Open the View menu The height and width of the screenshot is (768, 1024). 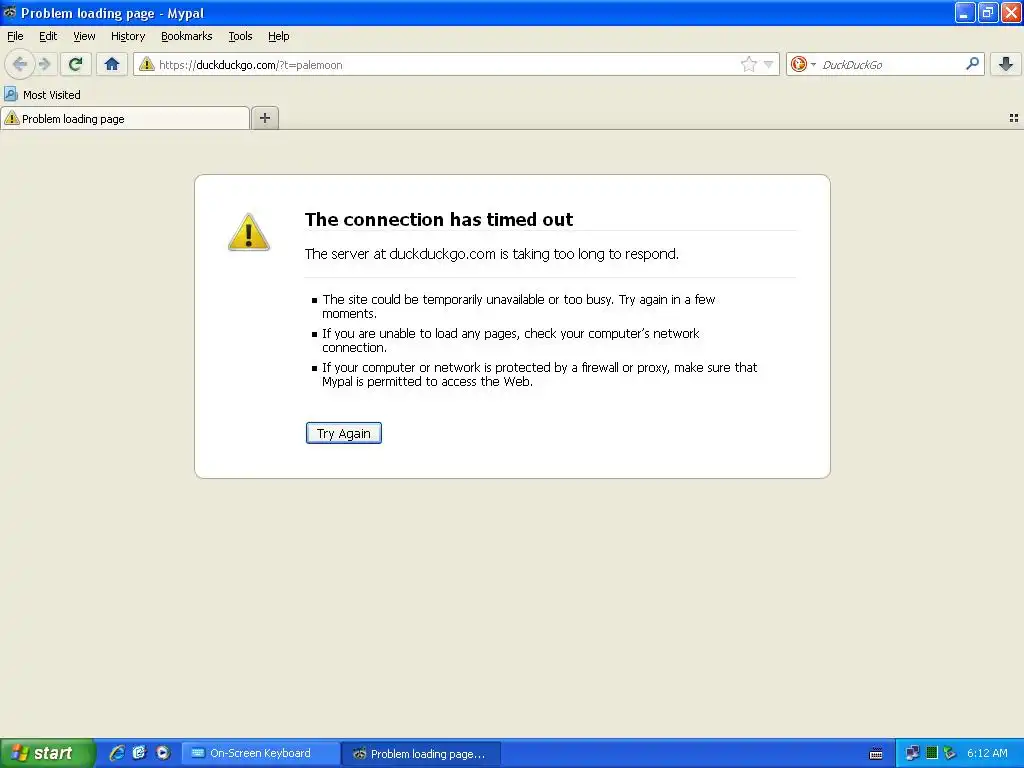84,36
